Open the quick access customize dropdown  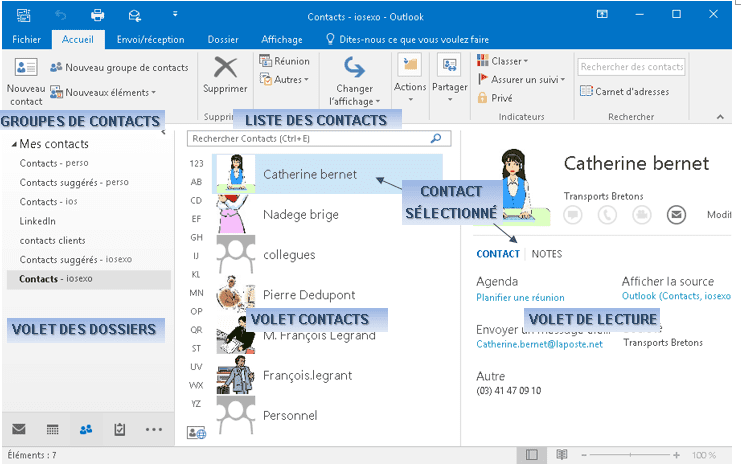click(175, 14)
